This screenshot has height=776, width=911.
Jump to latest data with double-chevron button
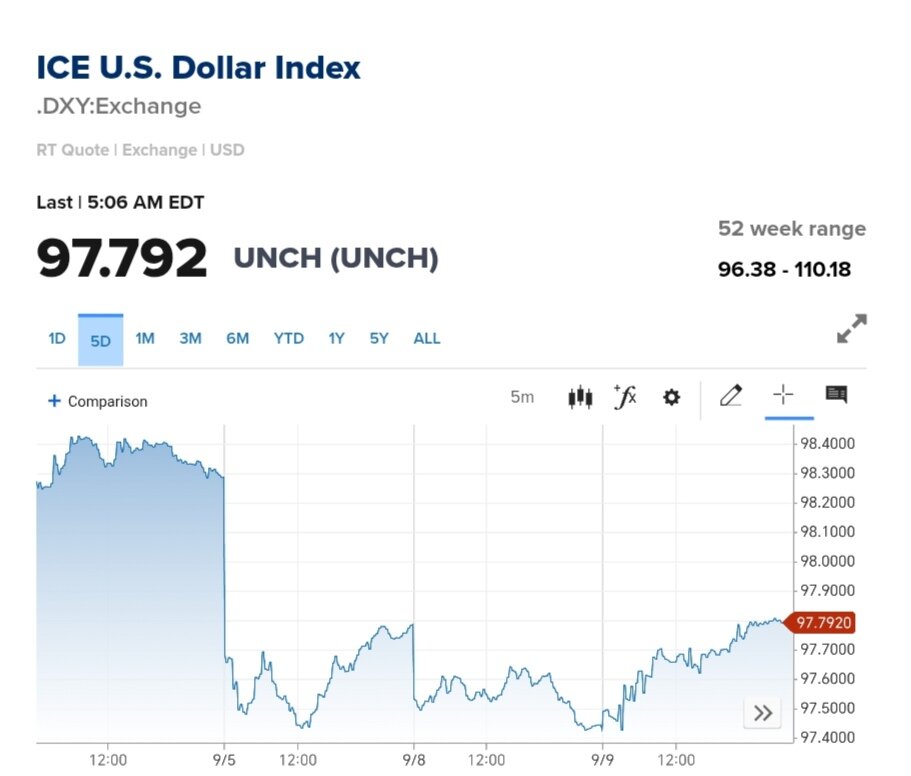763,713
